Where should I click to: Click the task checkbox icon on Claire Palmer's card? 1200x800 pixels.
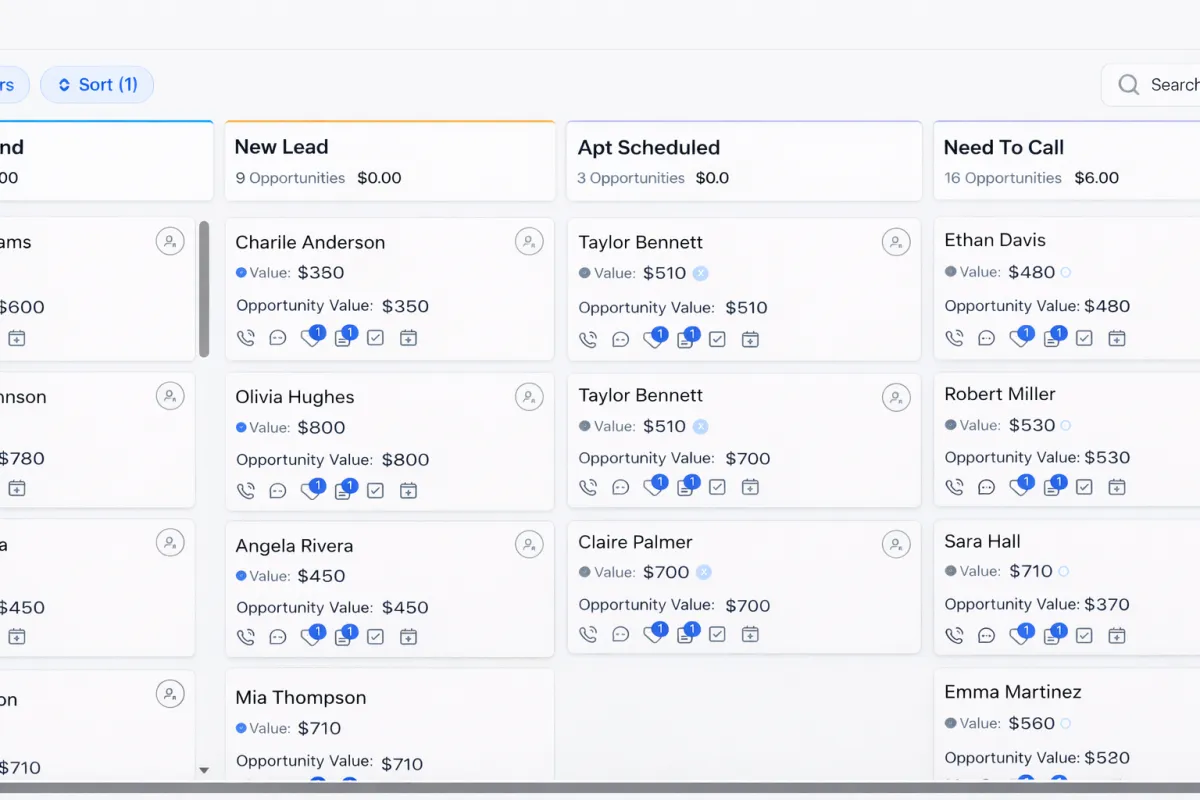[717, 634]
